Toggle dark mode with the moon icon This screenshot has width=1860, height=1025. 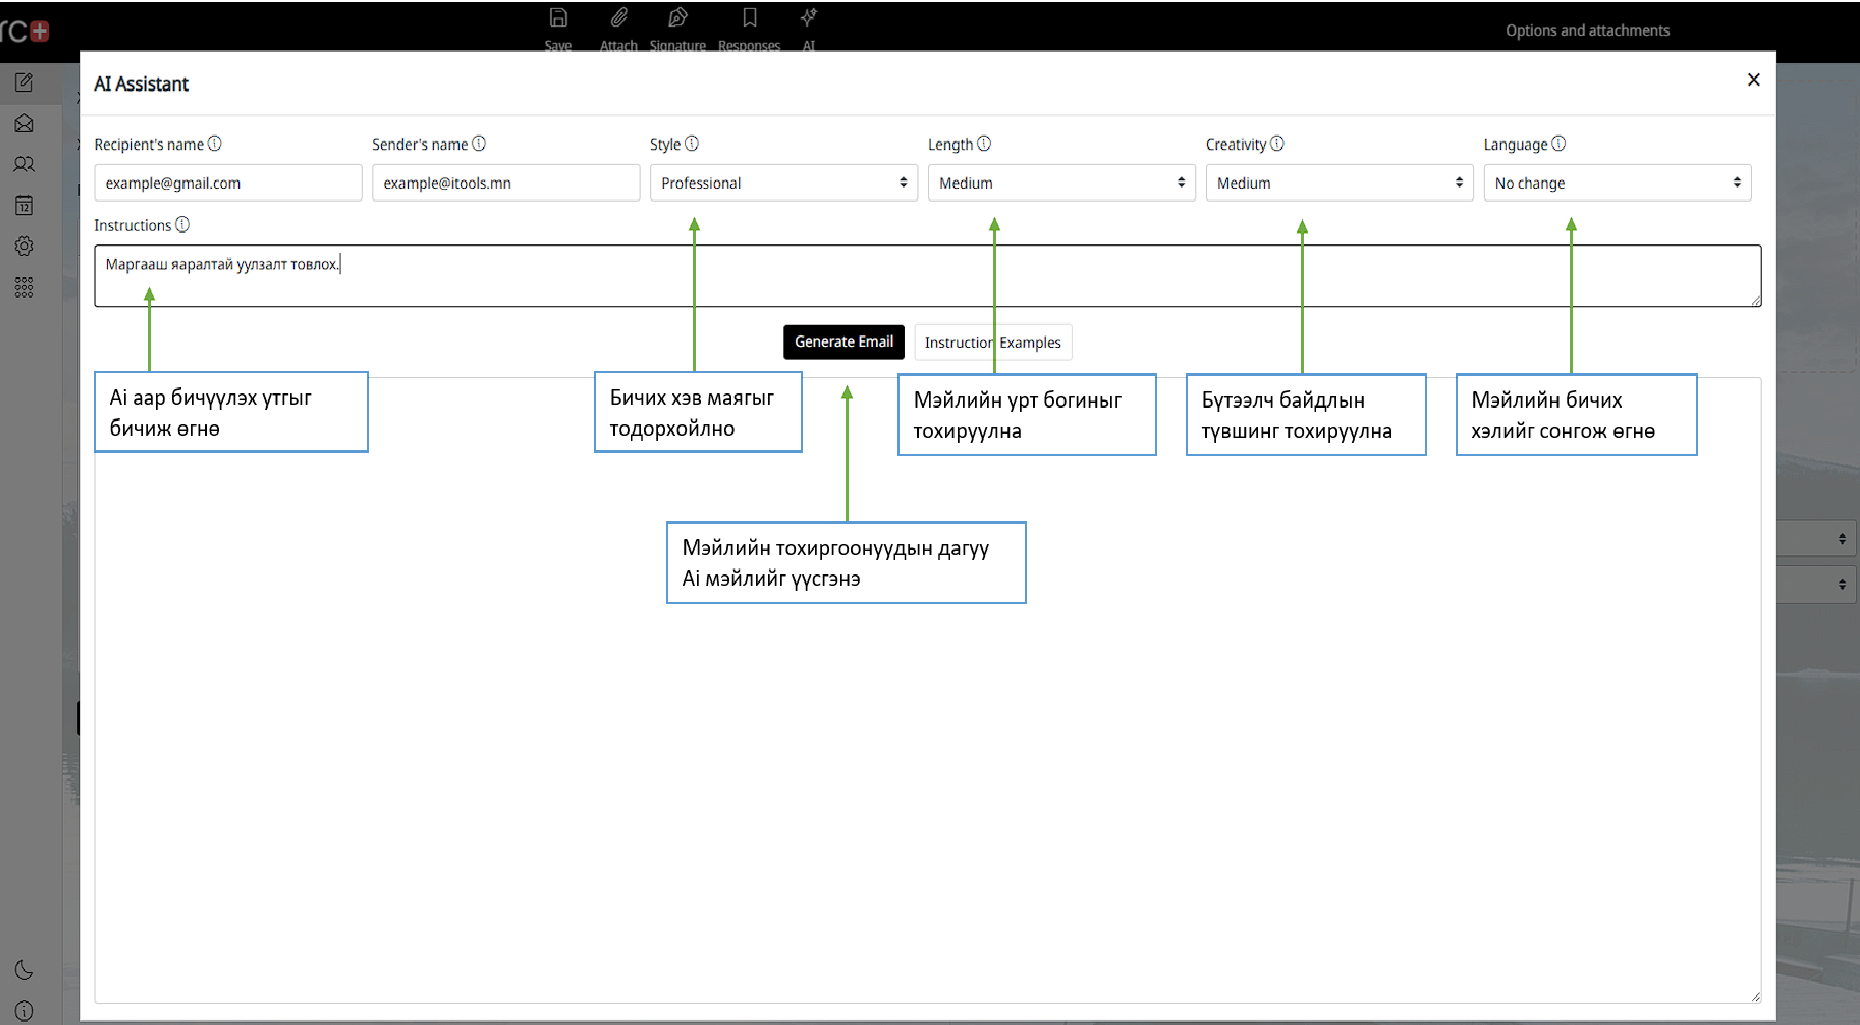tap(24, 969)
